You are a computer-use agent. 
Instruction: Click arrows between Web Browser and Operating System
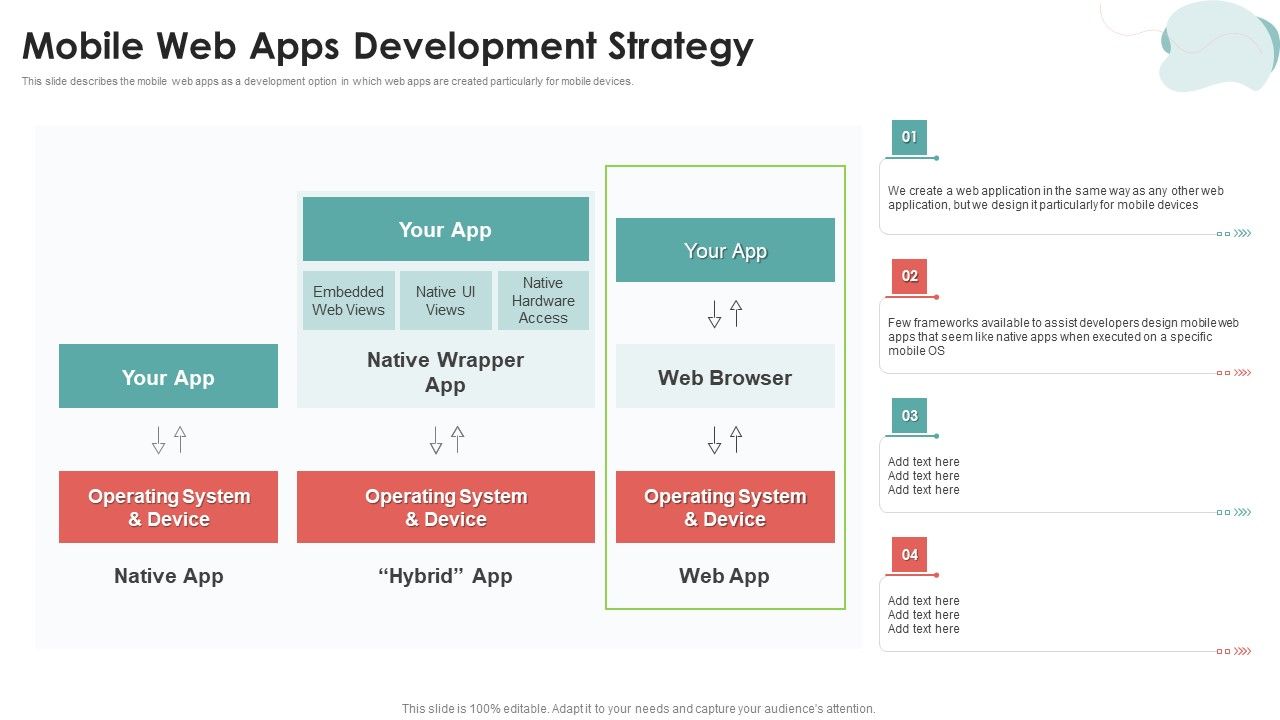(725, 440)
